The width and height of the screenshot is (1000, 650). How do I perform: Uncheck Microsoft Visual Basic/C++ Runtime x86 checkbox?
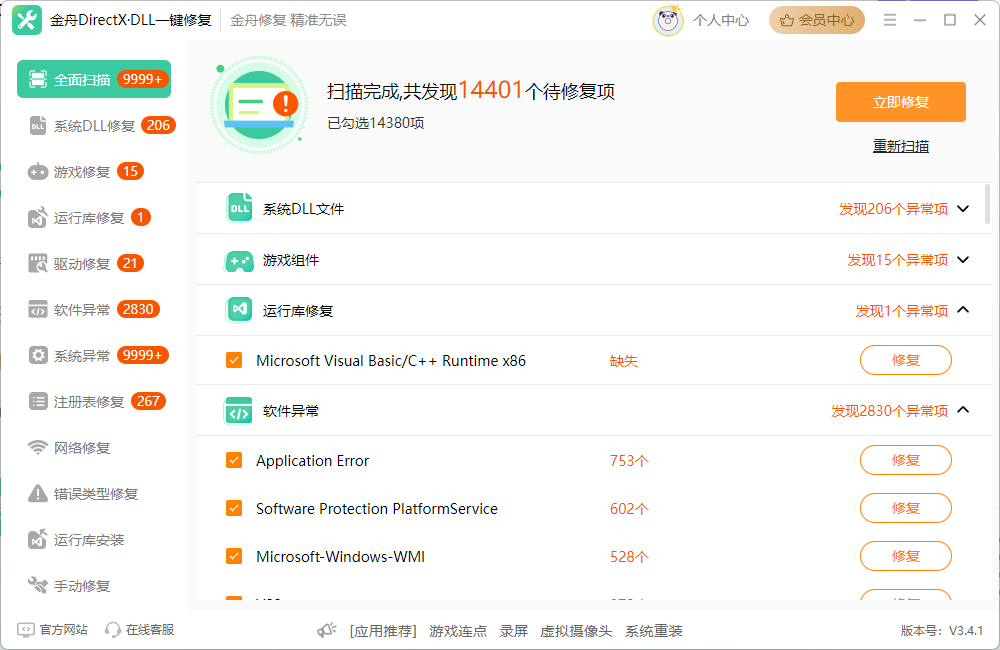coord(234,360)
